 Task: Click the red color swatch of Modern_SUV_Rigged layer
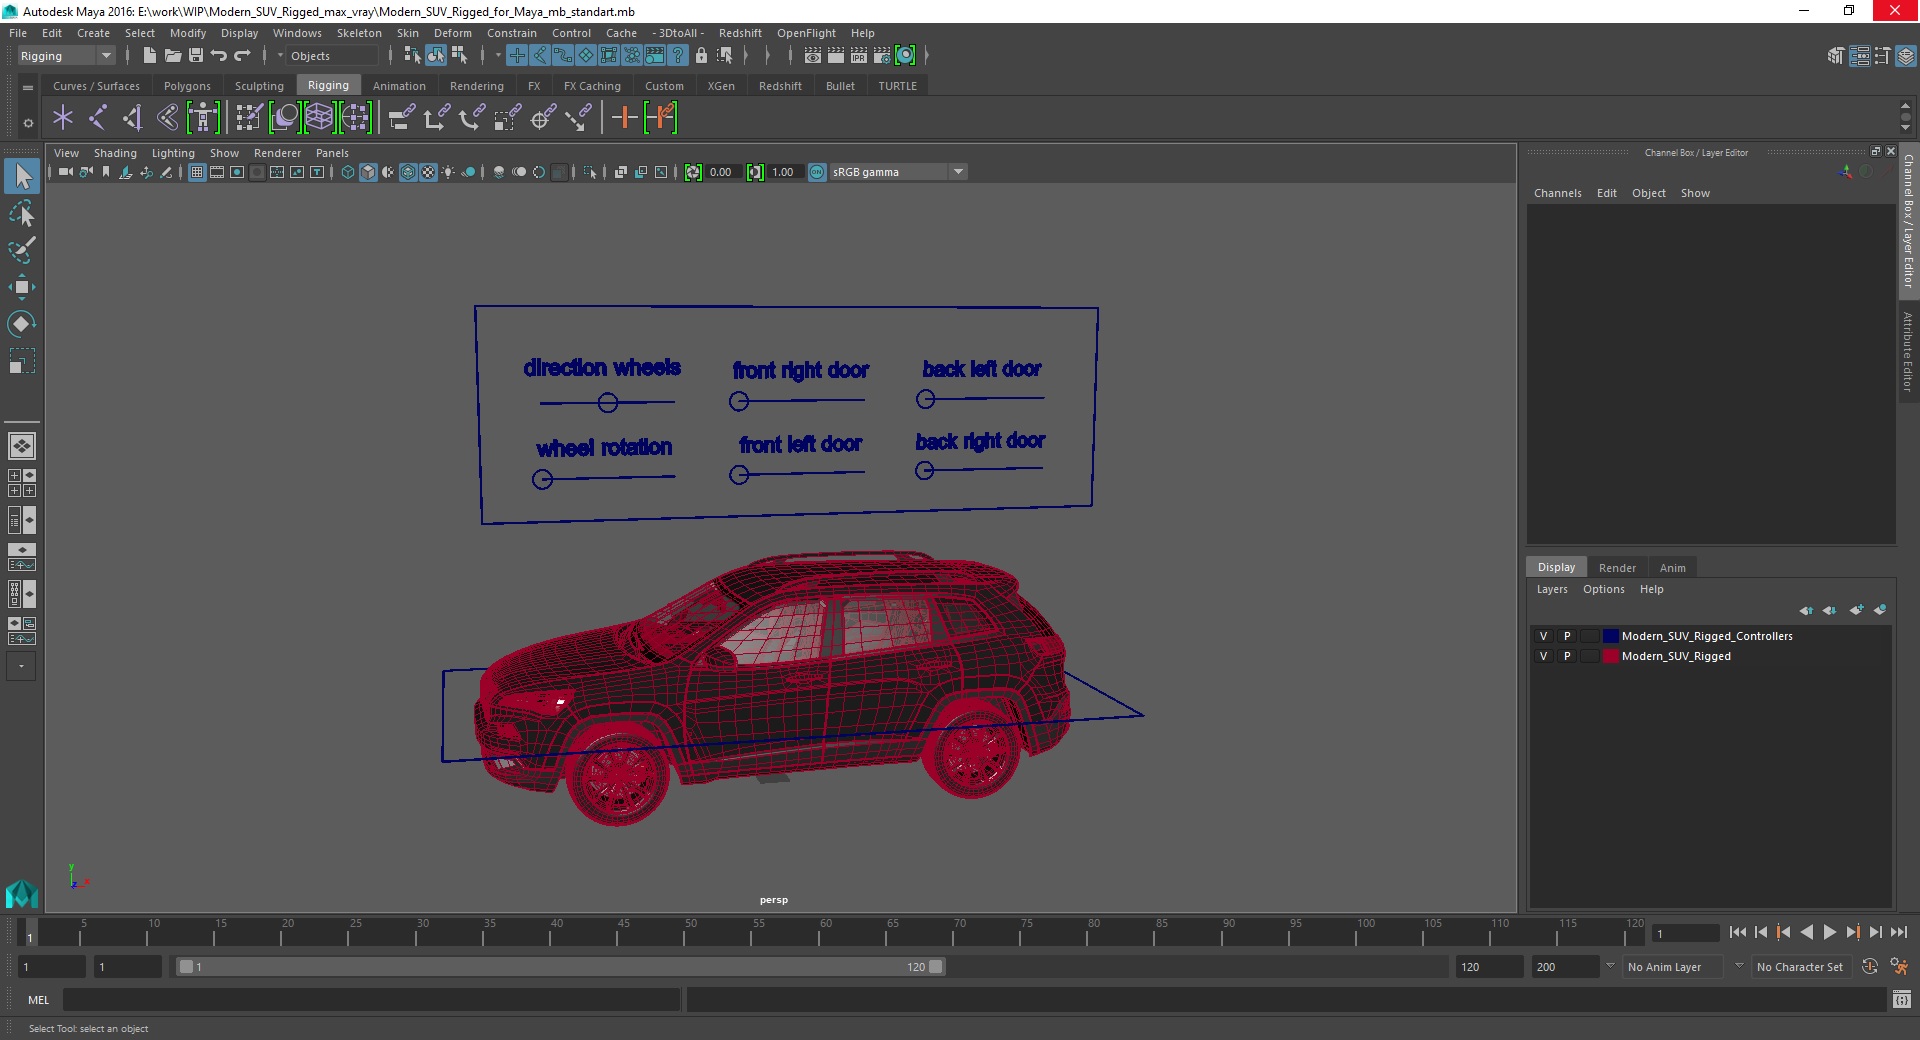1610,656
